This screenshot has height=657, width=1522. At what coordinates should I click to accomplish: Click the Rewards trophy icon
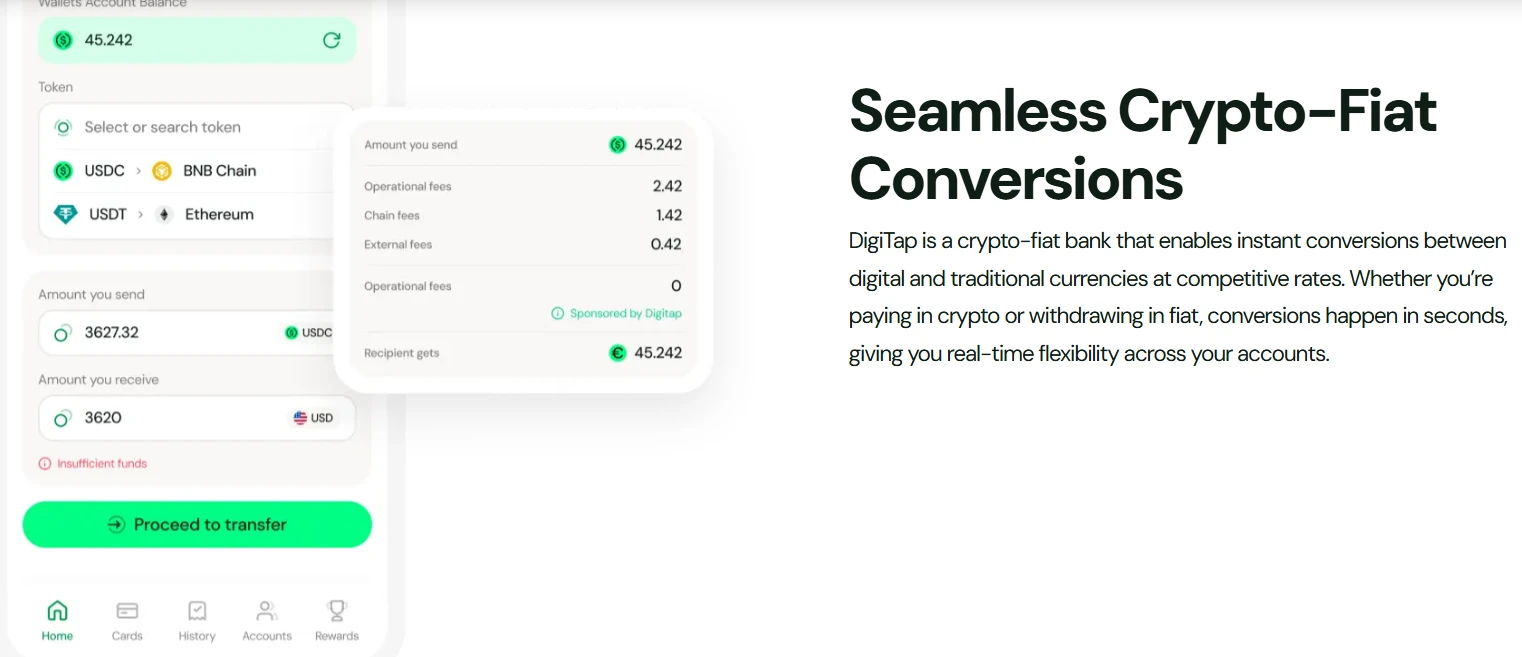(x=337, y=610)
